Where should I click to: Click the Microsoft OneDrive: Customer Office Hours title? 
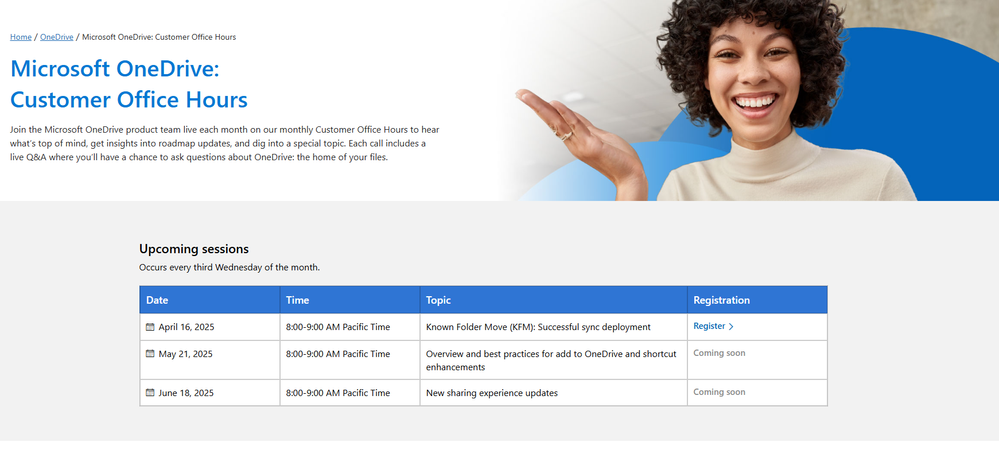(129, 84)
